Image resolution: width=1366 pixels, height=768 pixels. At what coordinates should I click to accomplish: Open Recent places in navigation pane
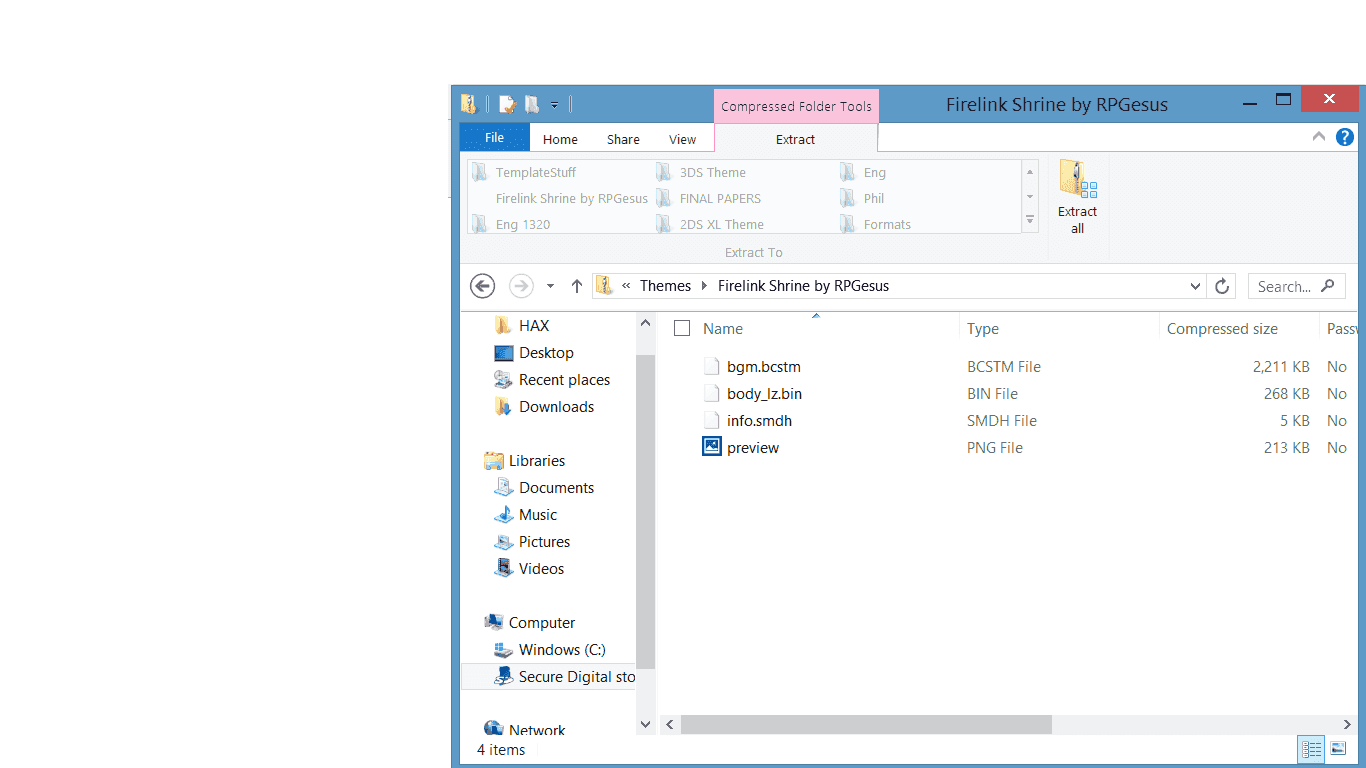564,380
